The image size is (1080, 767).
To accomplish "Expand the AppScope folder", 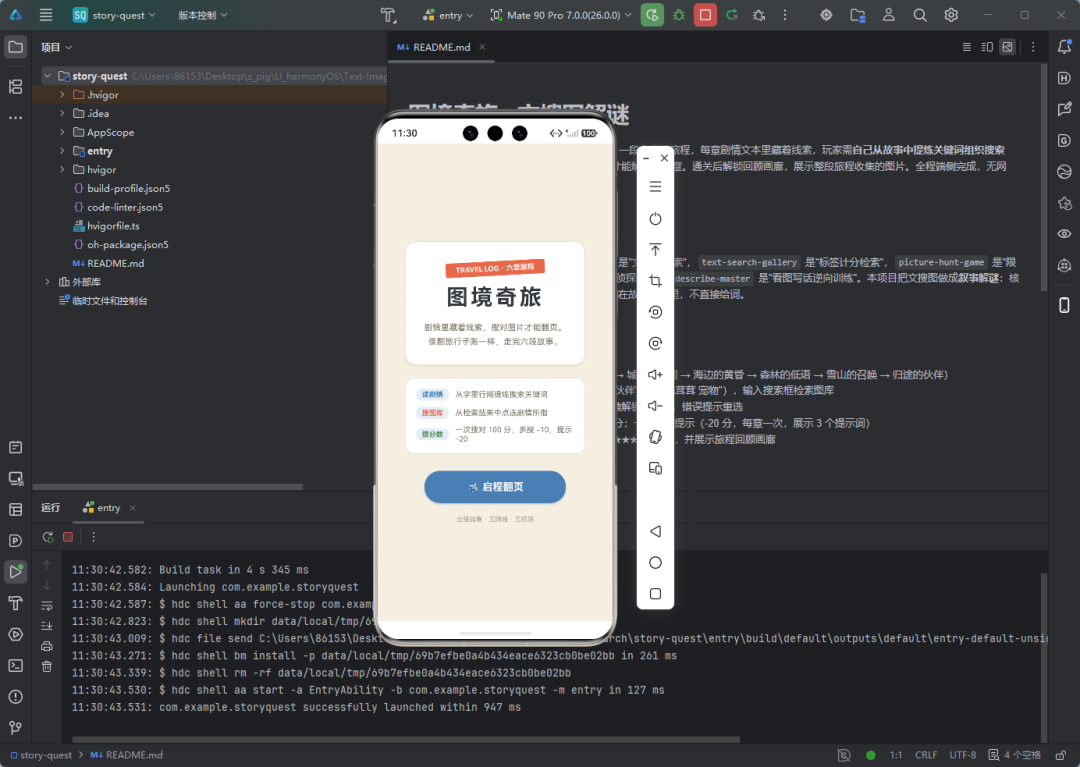I will pos(62,132).
